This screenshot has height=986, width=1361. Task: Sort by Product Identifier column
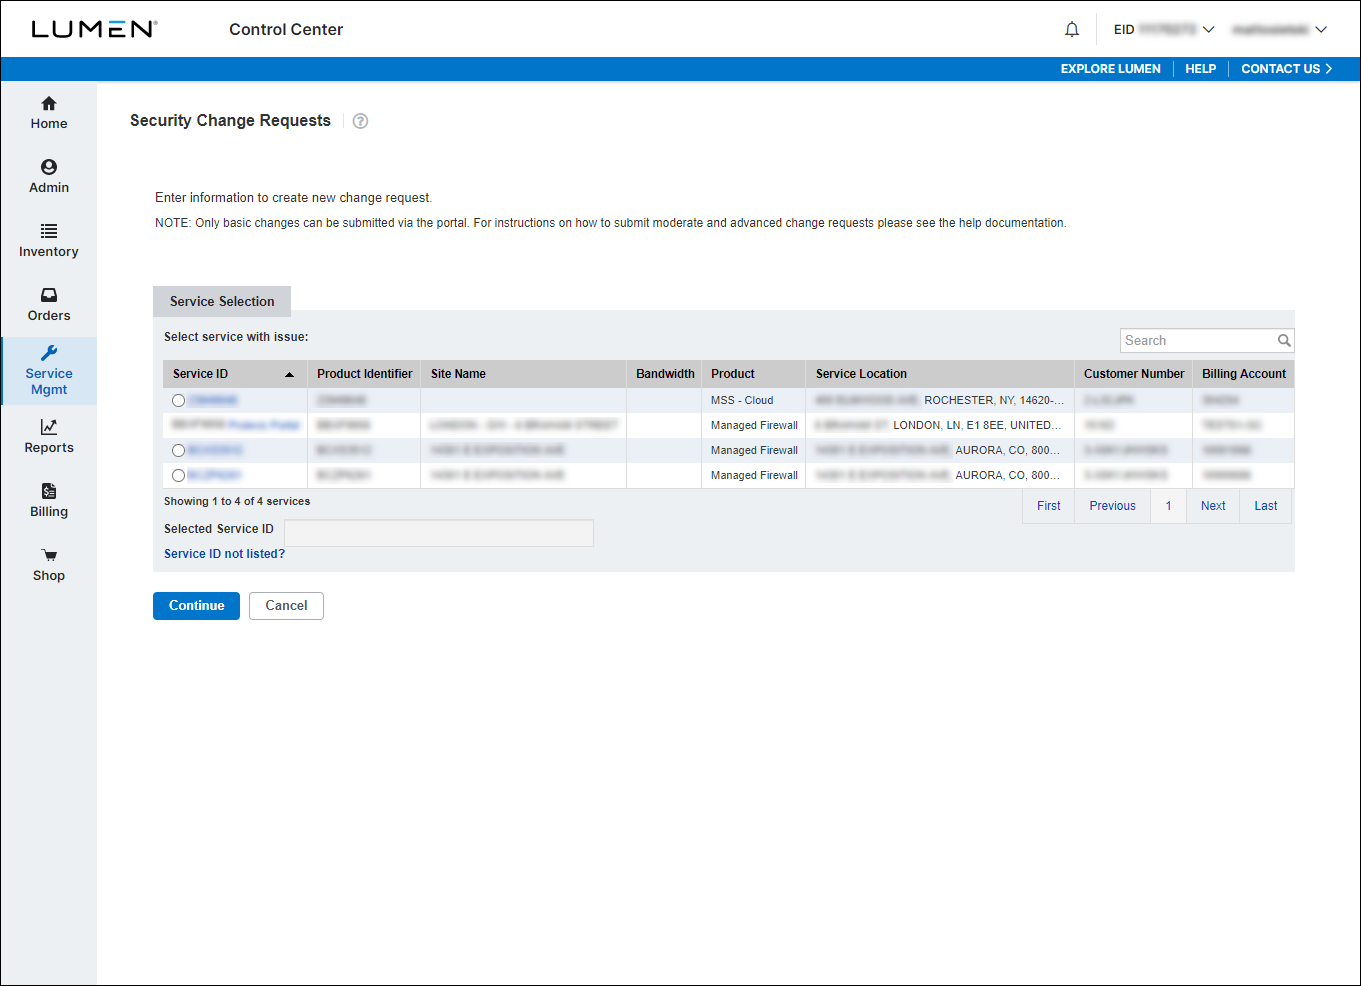[364, 374]
